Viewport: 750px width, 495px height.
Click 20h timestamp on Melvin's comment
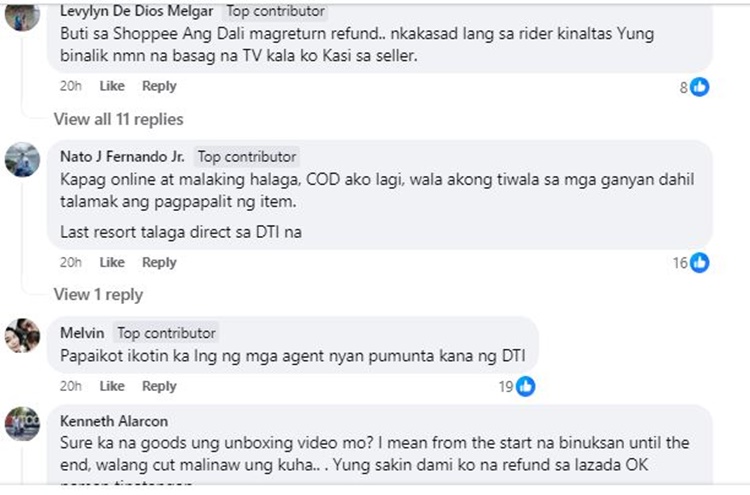pos(70,386)
